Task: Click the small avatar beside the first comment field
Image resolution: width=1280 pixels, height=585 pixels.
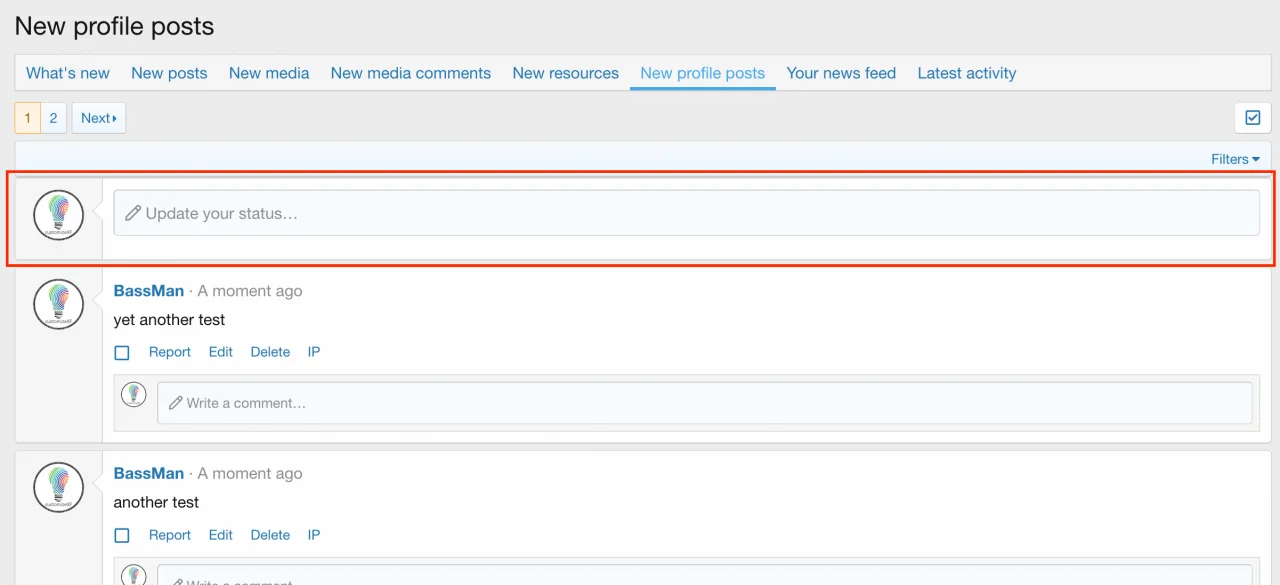Action: pos(134,393)
